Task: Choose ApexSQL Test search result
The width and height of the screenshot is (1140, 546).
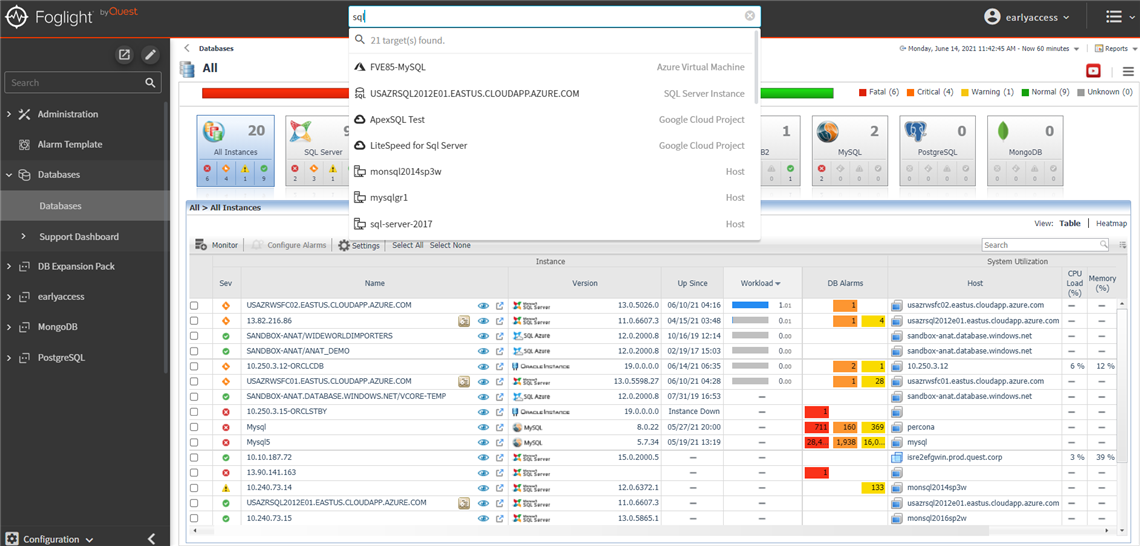Action: (x=554, y=119)
